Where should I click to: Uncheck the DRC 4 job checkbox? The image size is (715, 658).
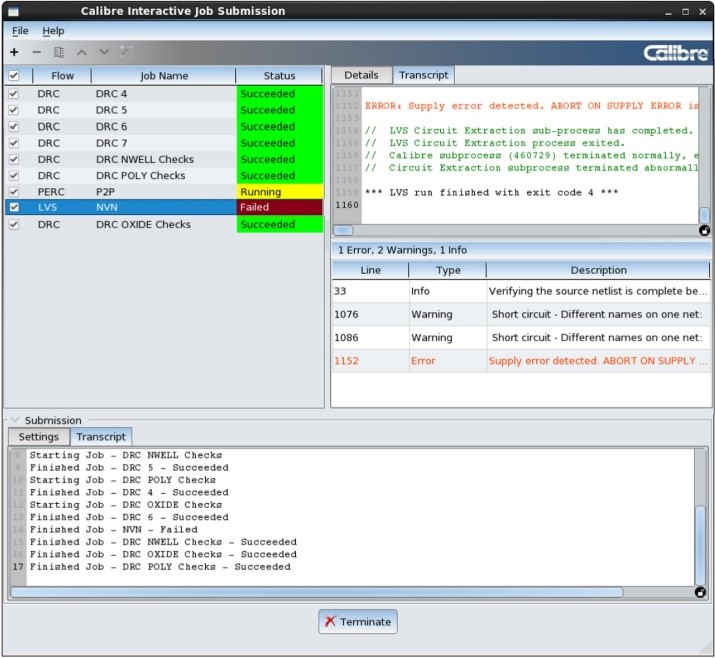(x=14, y=93)
